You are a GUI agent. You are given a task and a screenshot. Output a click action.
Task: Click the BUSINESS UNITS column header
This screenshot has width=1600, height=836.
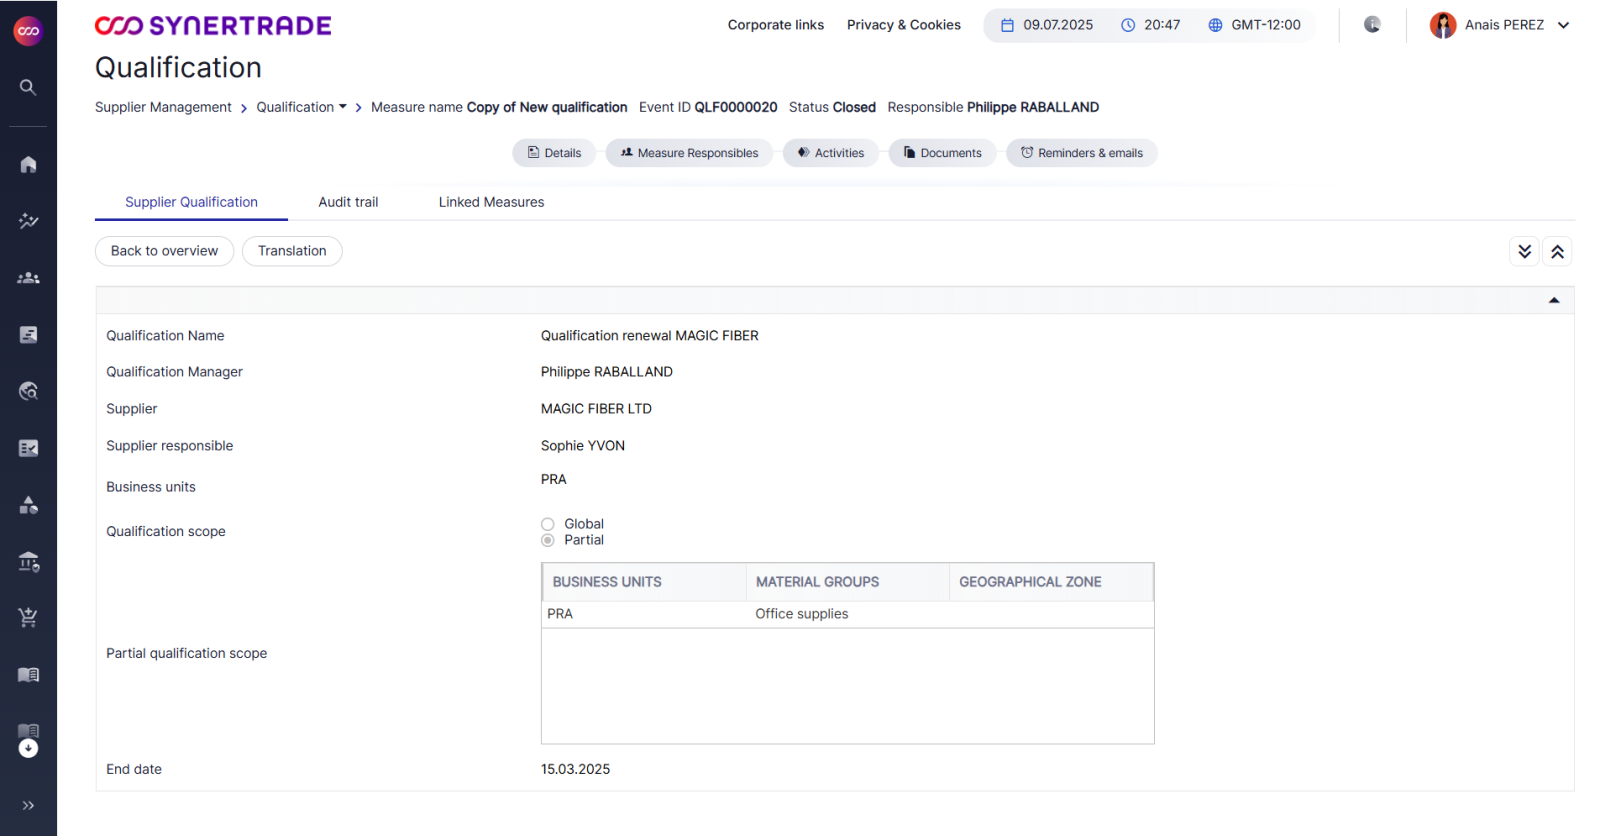pos(644,582)
